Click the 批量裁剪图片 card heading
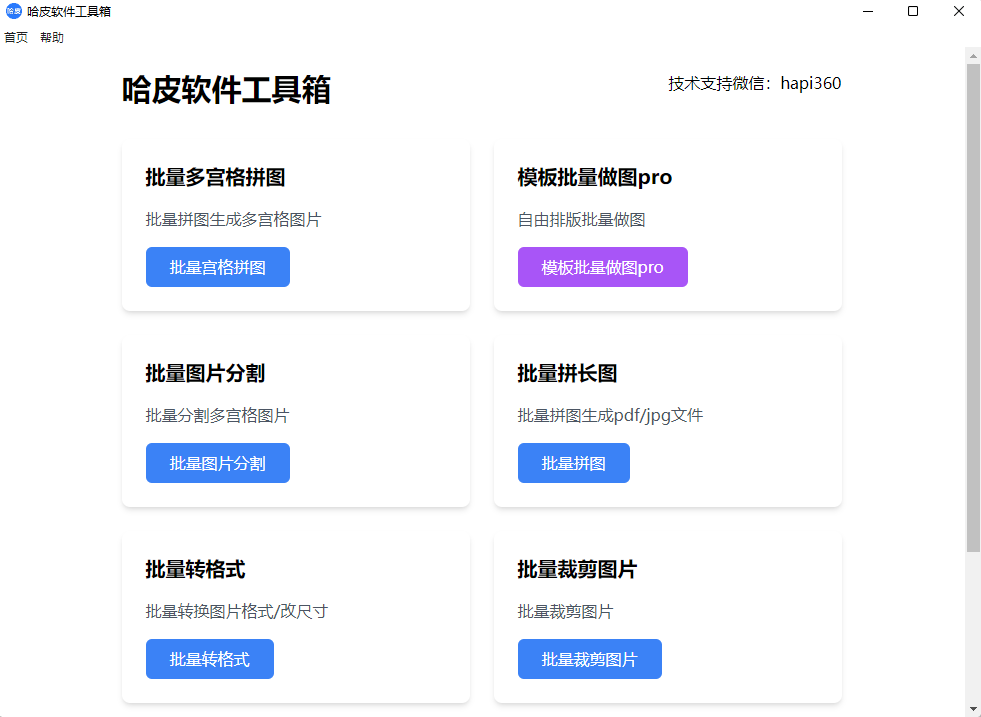The image size is (981, 717). 577,569
